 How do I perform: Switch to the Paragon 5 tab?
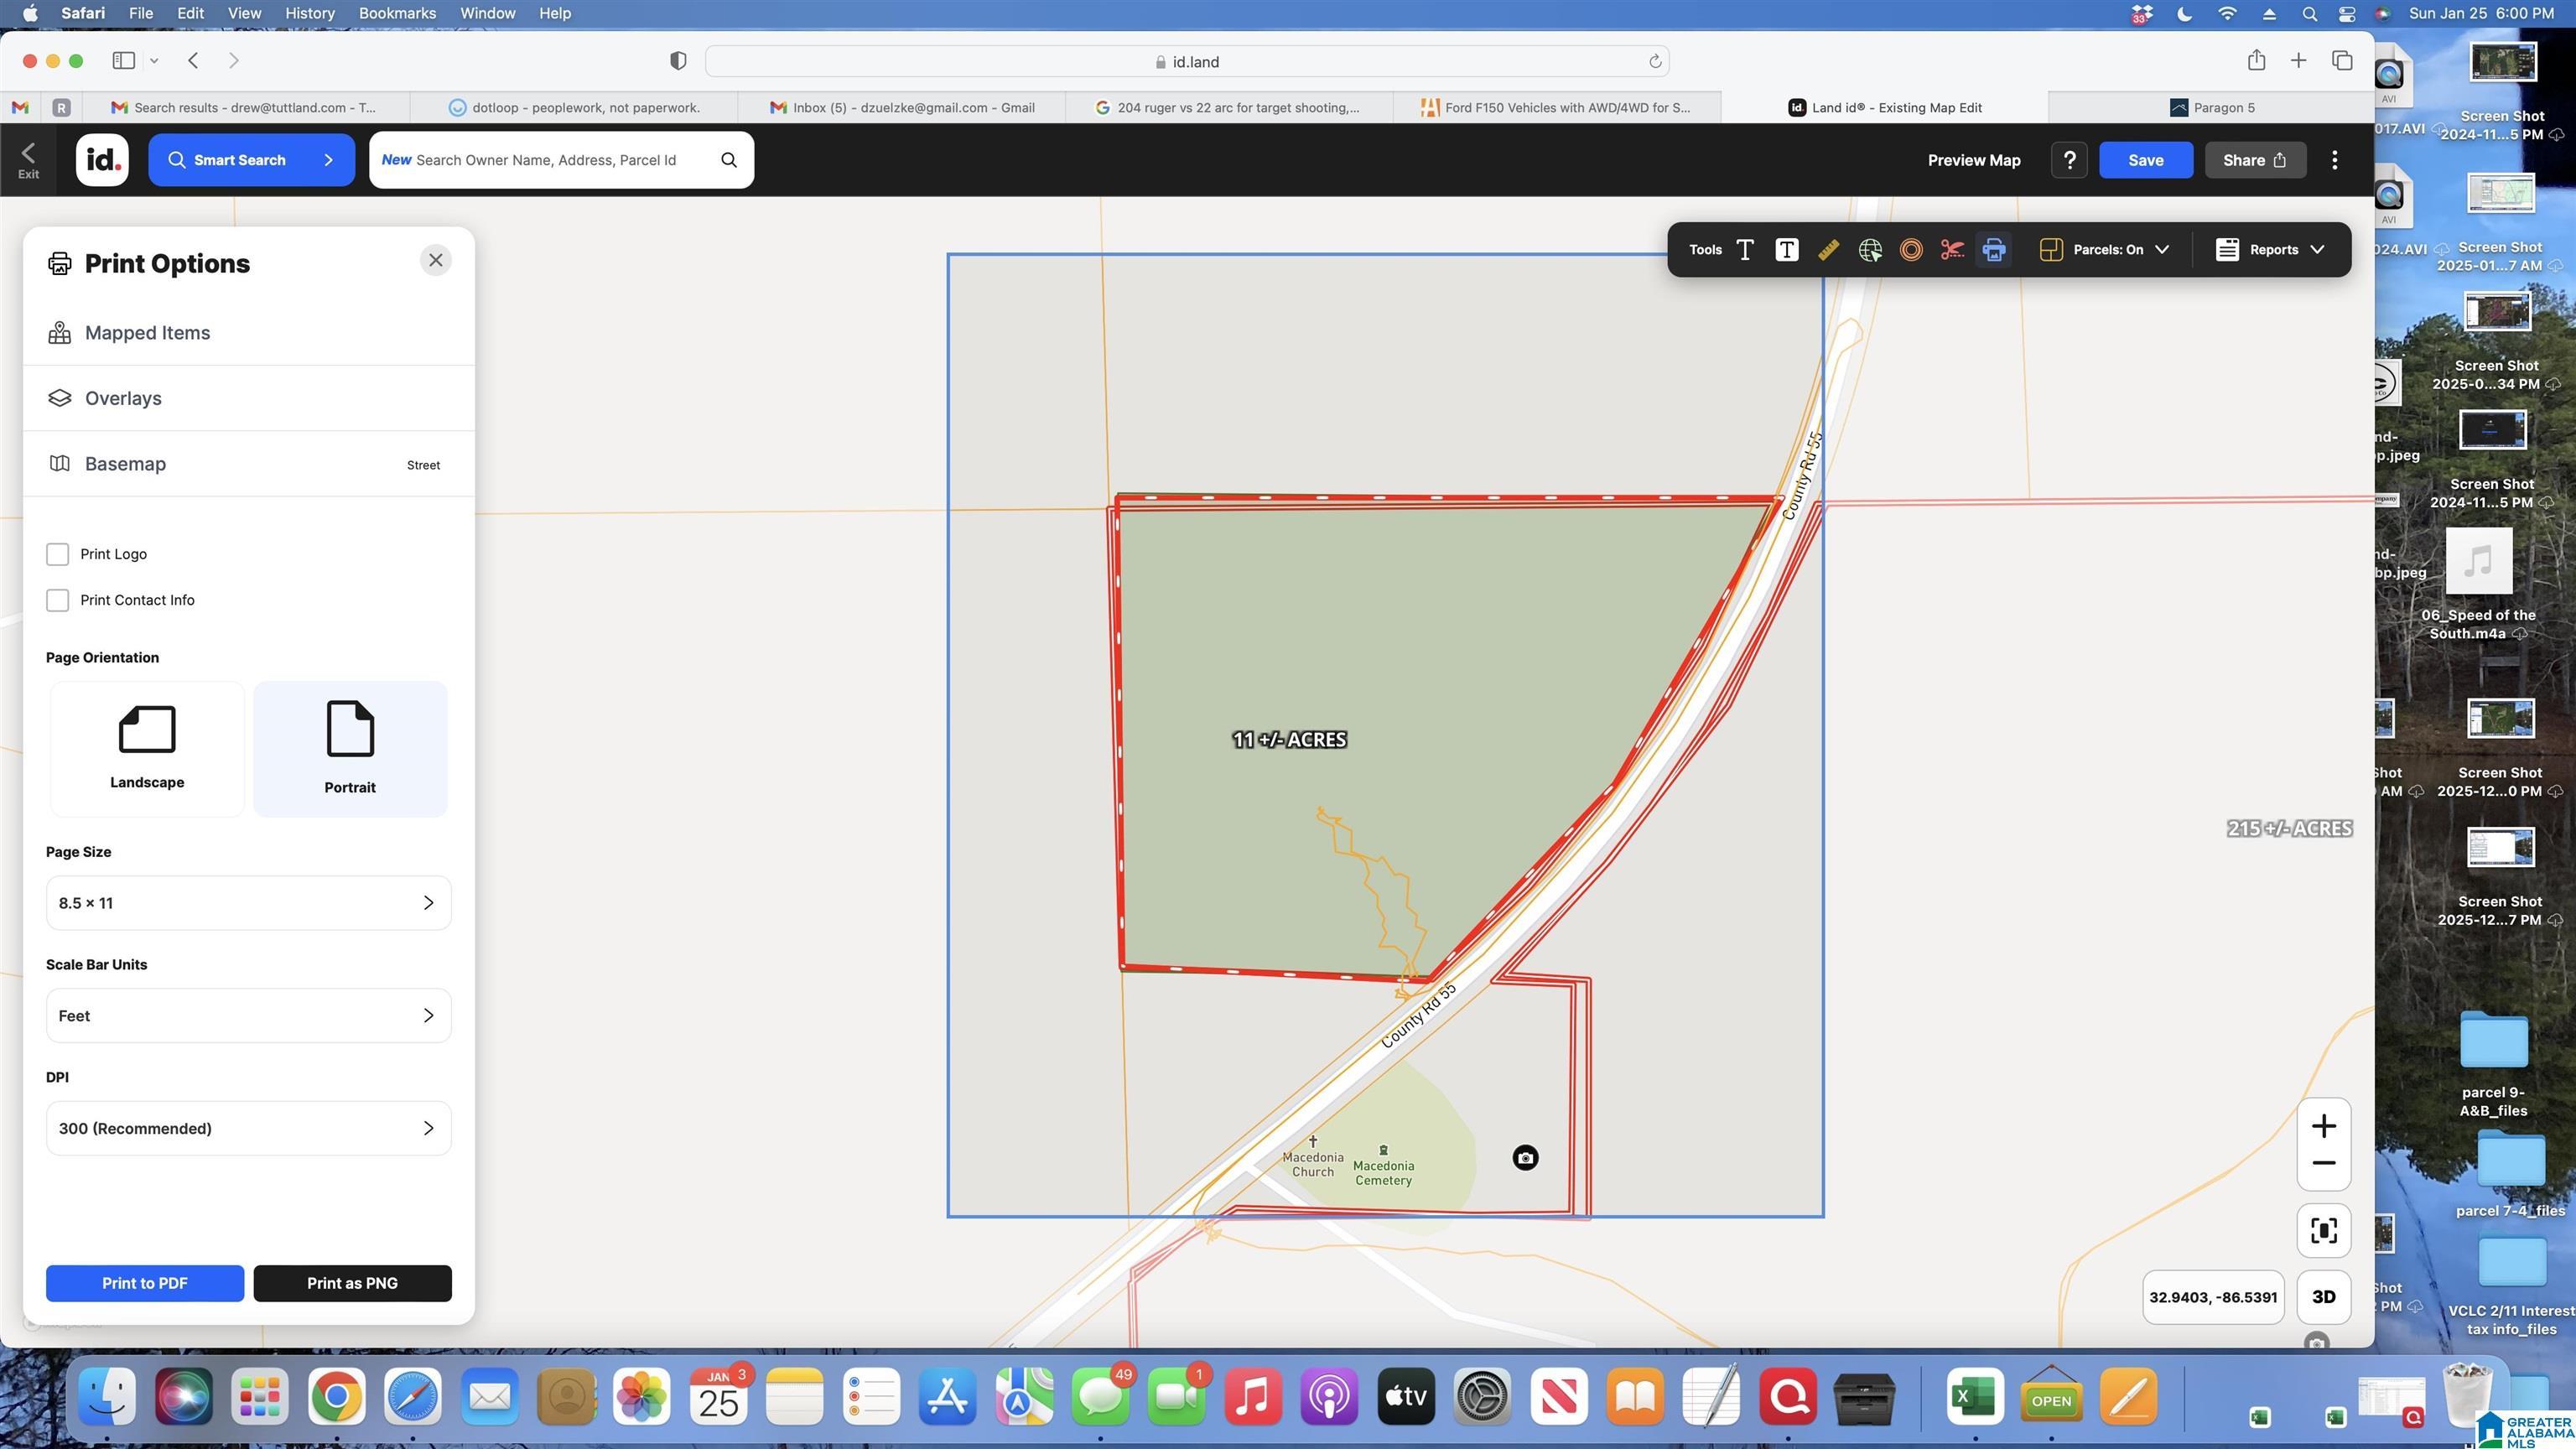tap(2212, 107)
